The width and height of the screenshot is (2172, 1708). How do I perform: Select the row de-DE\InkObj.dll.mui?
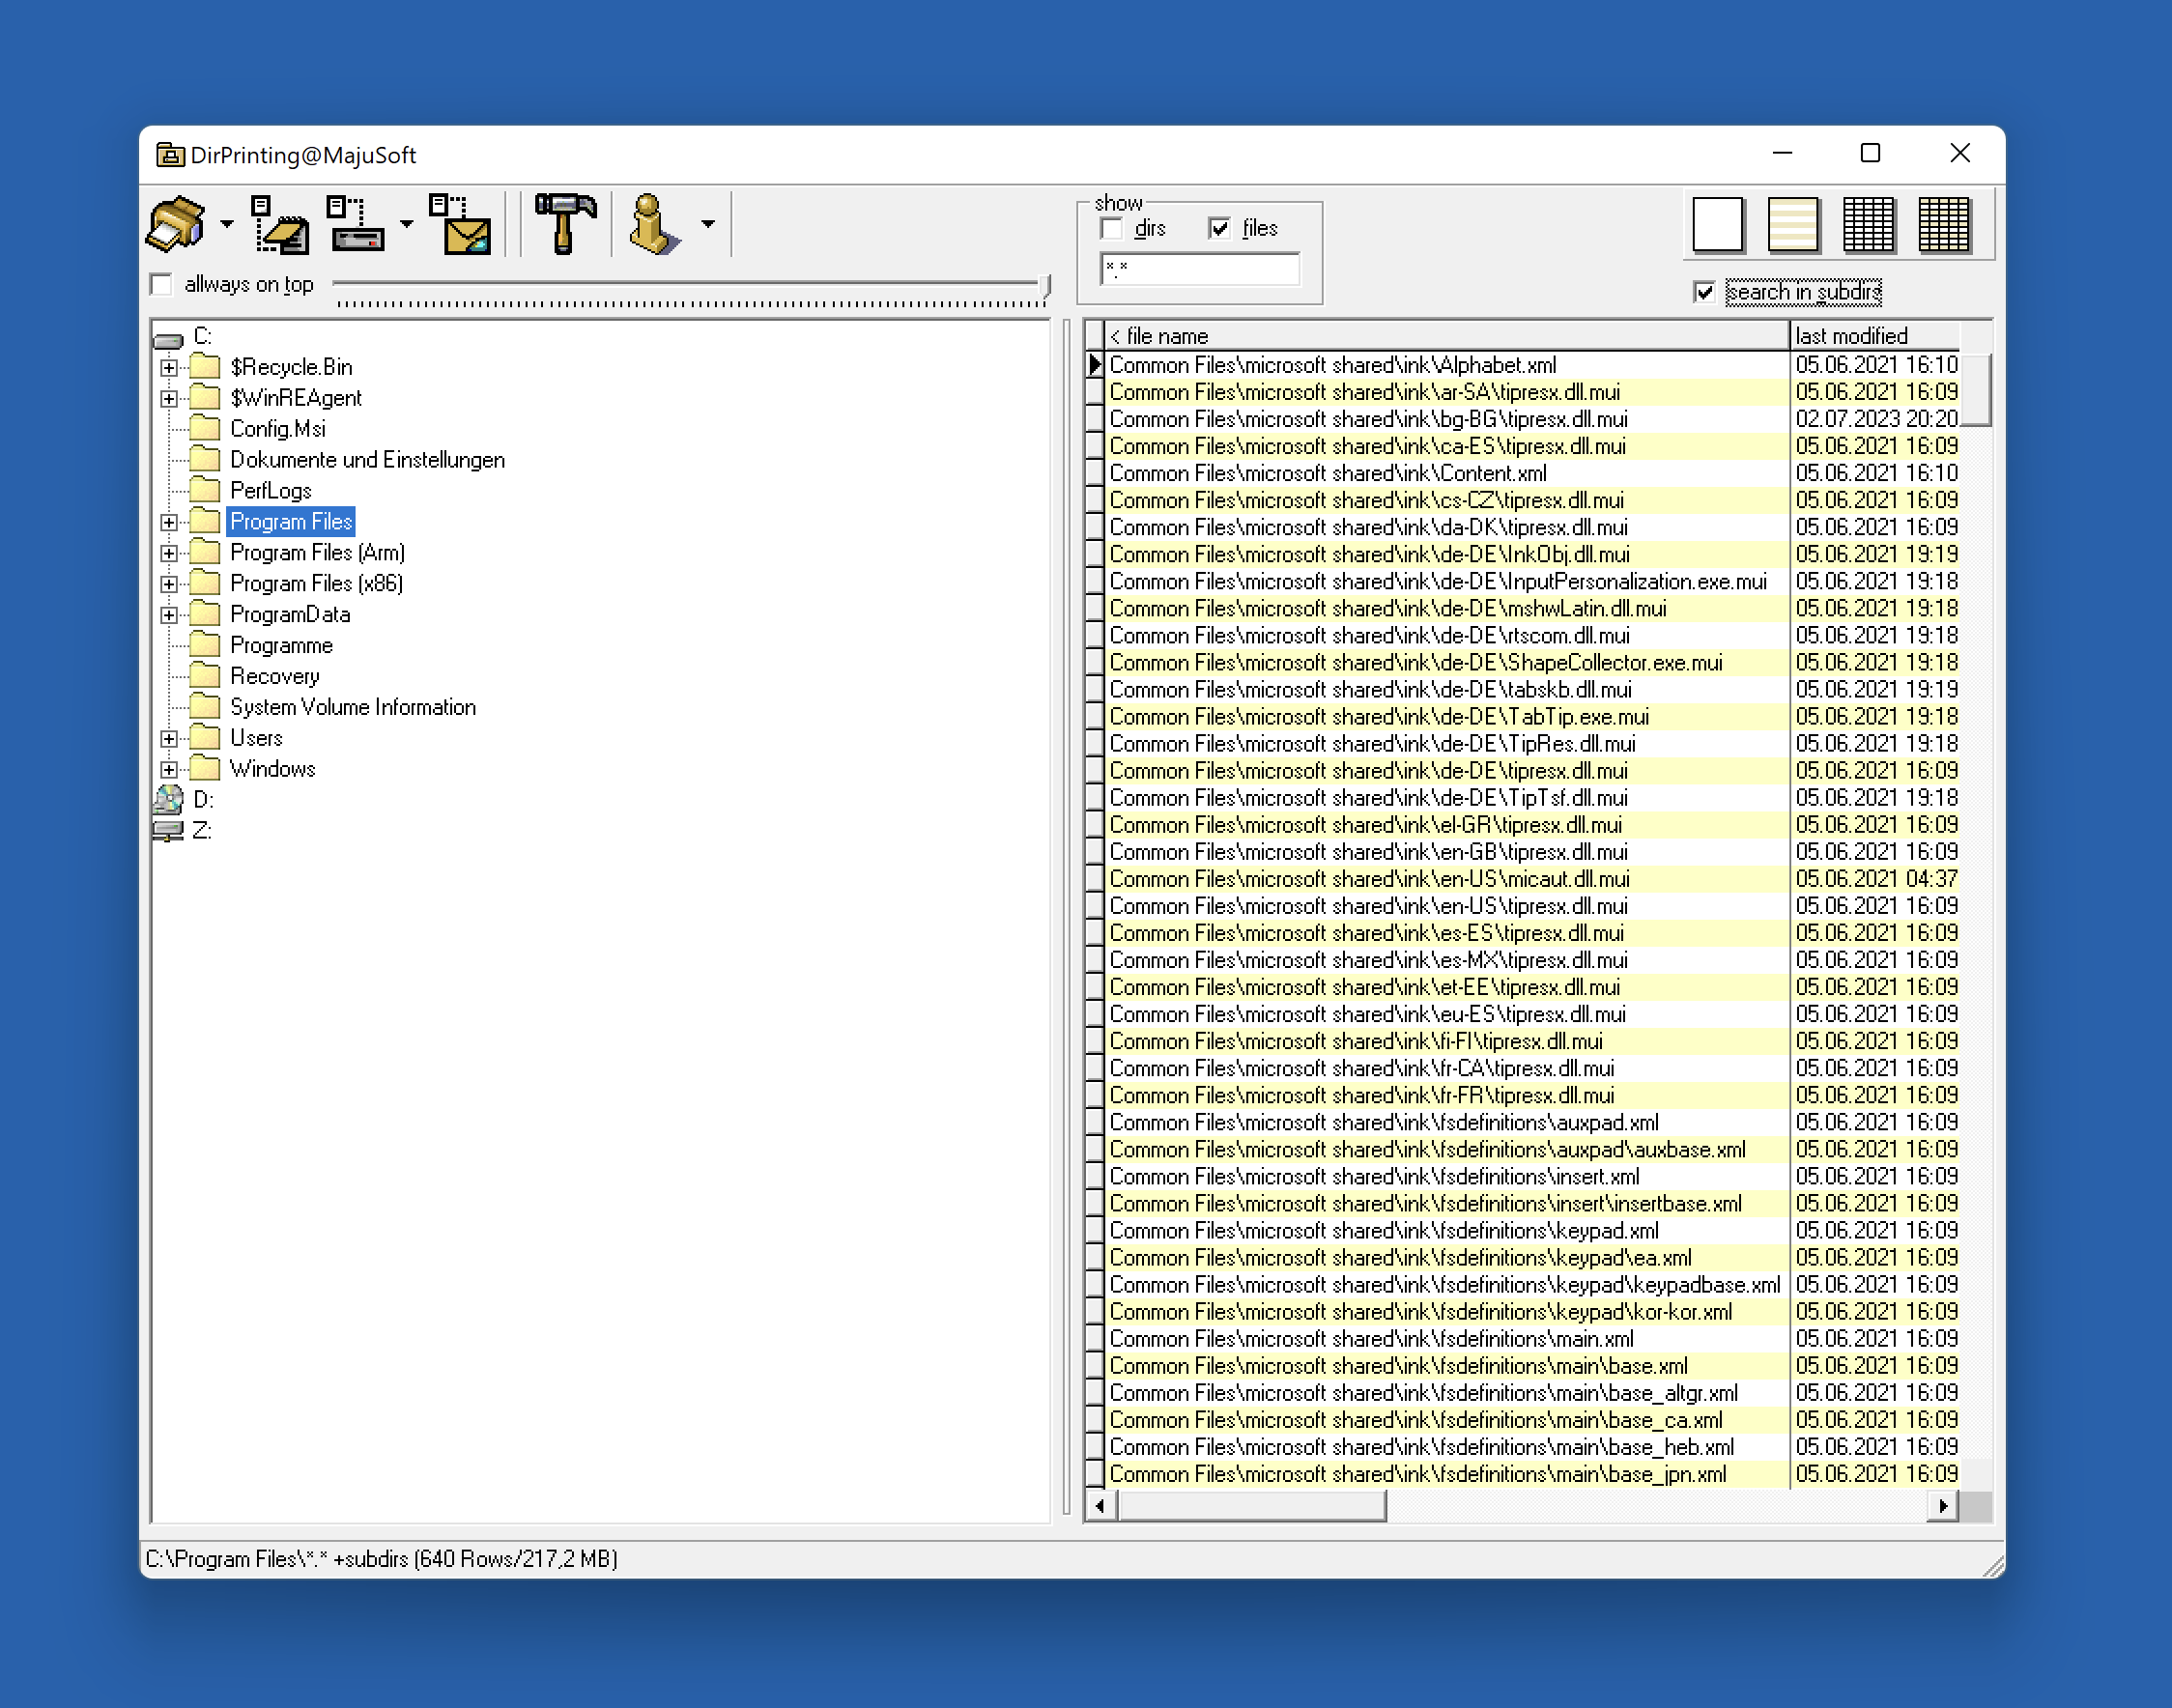(1446, 554)
